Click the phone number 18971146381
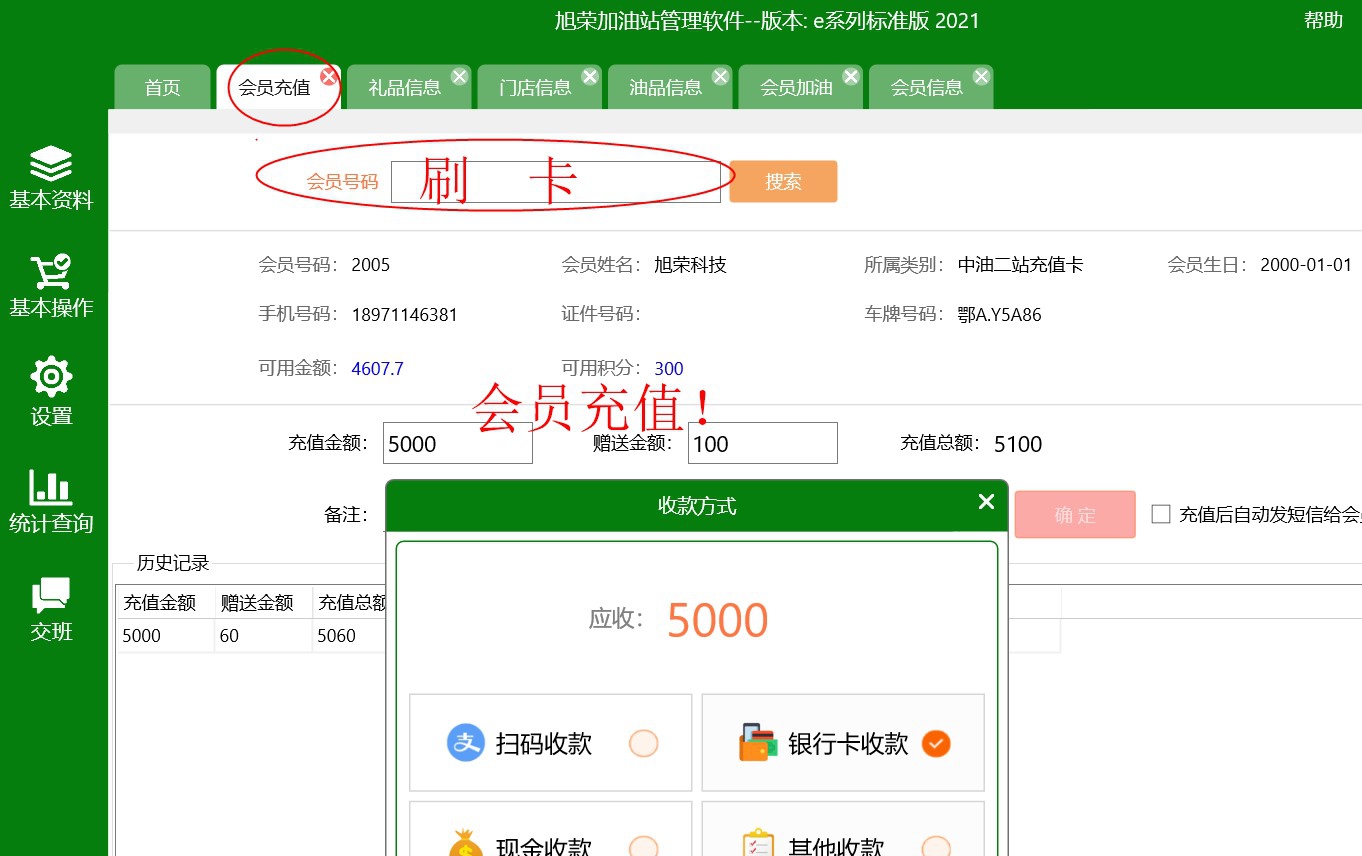 click(x=405, y=315)
